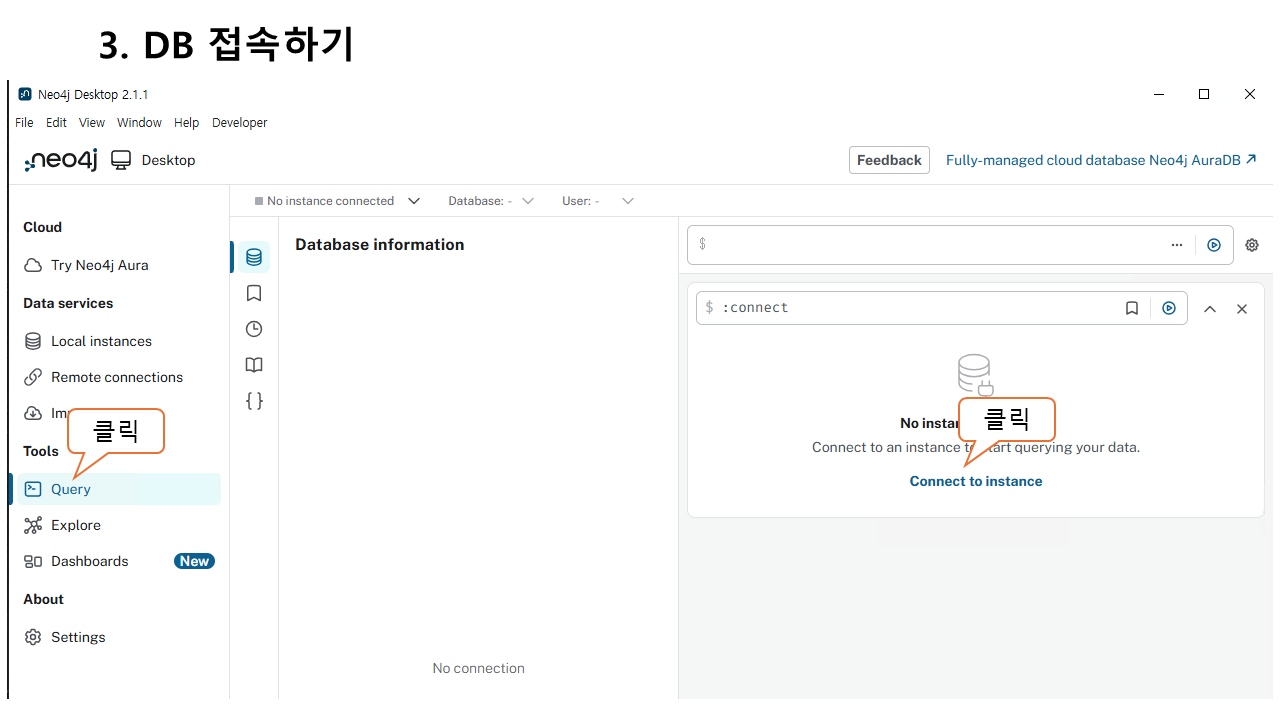
Task: Open the reference guides book icon
Action: [254, 365]
